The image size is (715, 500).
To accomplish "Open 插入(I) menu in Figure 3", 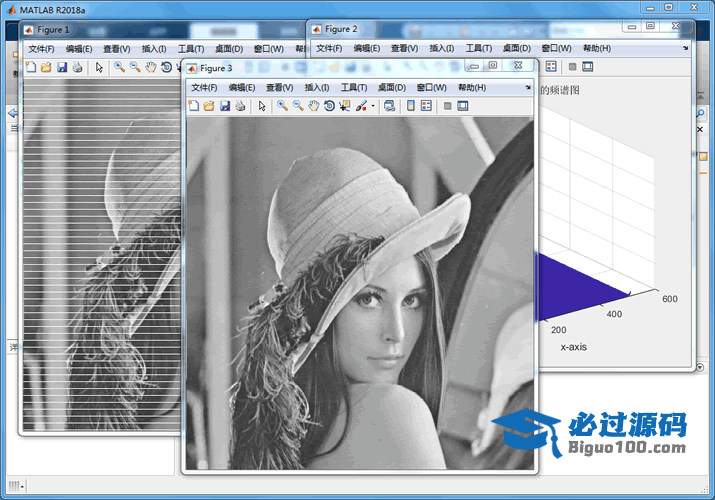I will pos(317,88).
